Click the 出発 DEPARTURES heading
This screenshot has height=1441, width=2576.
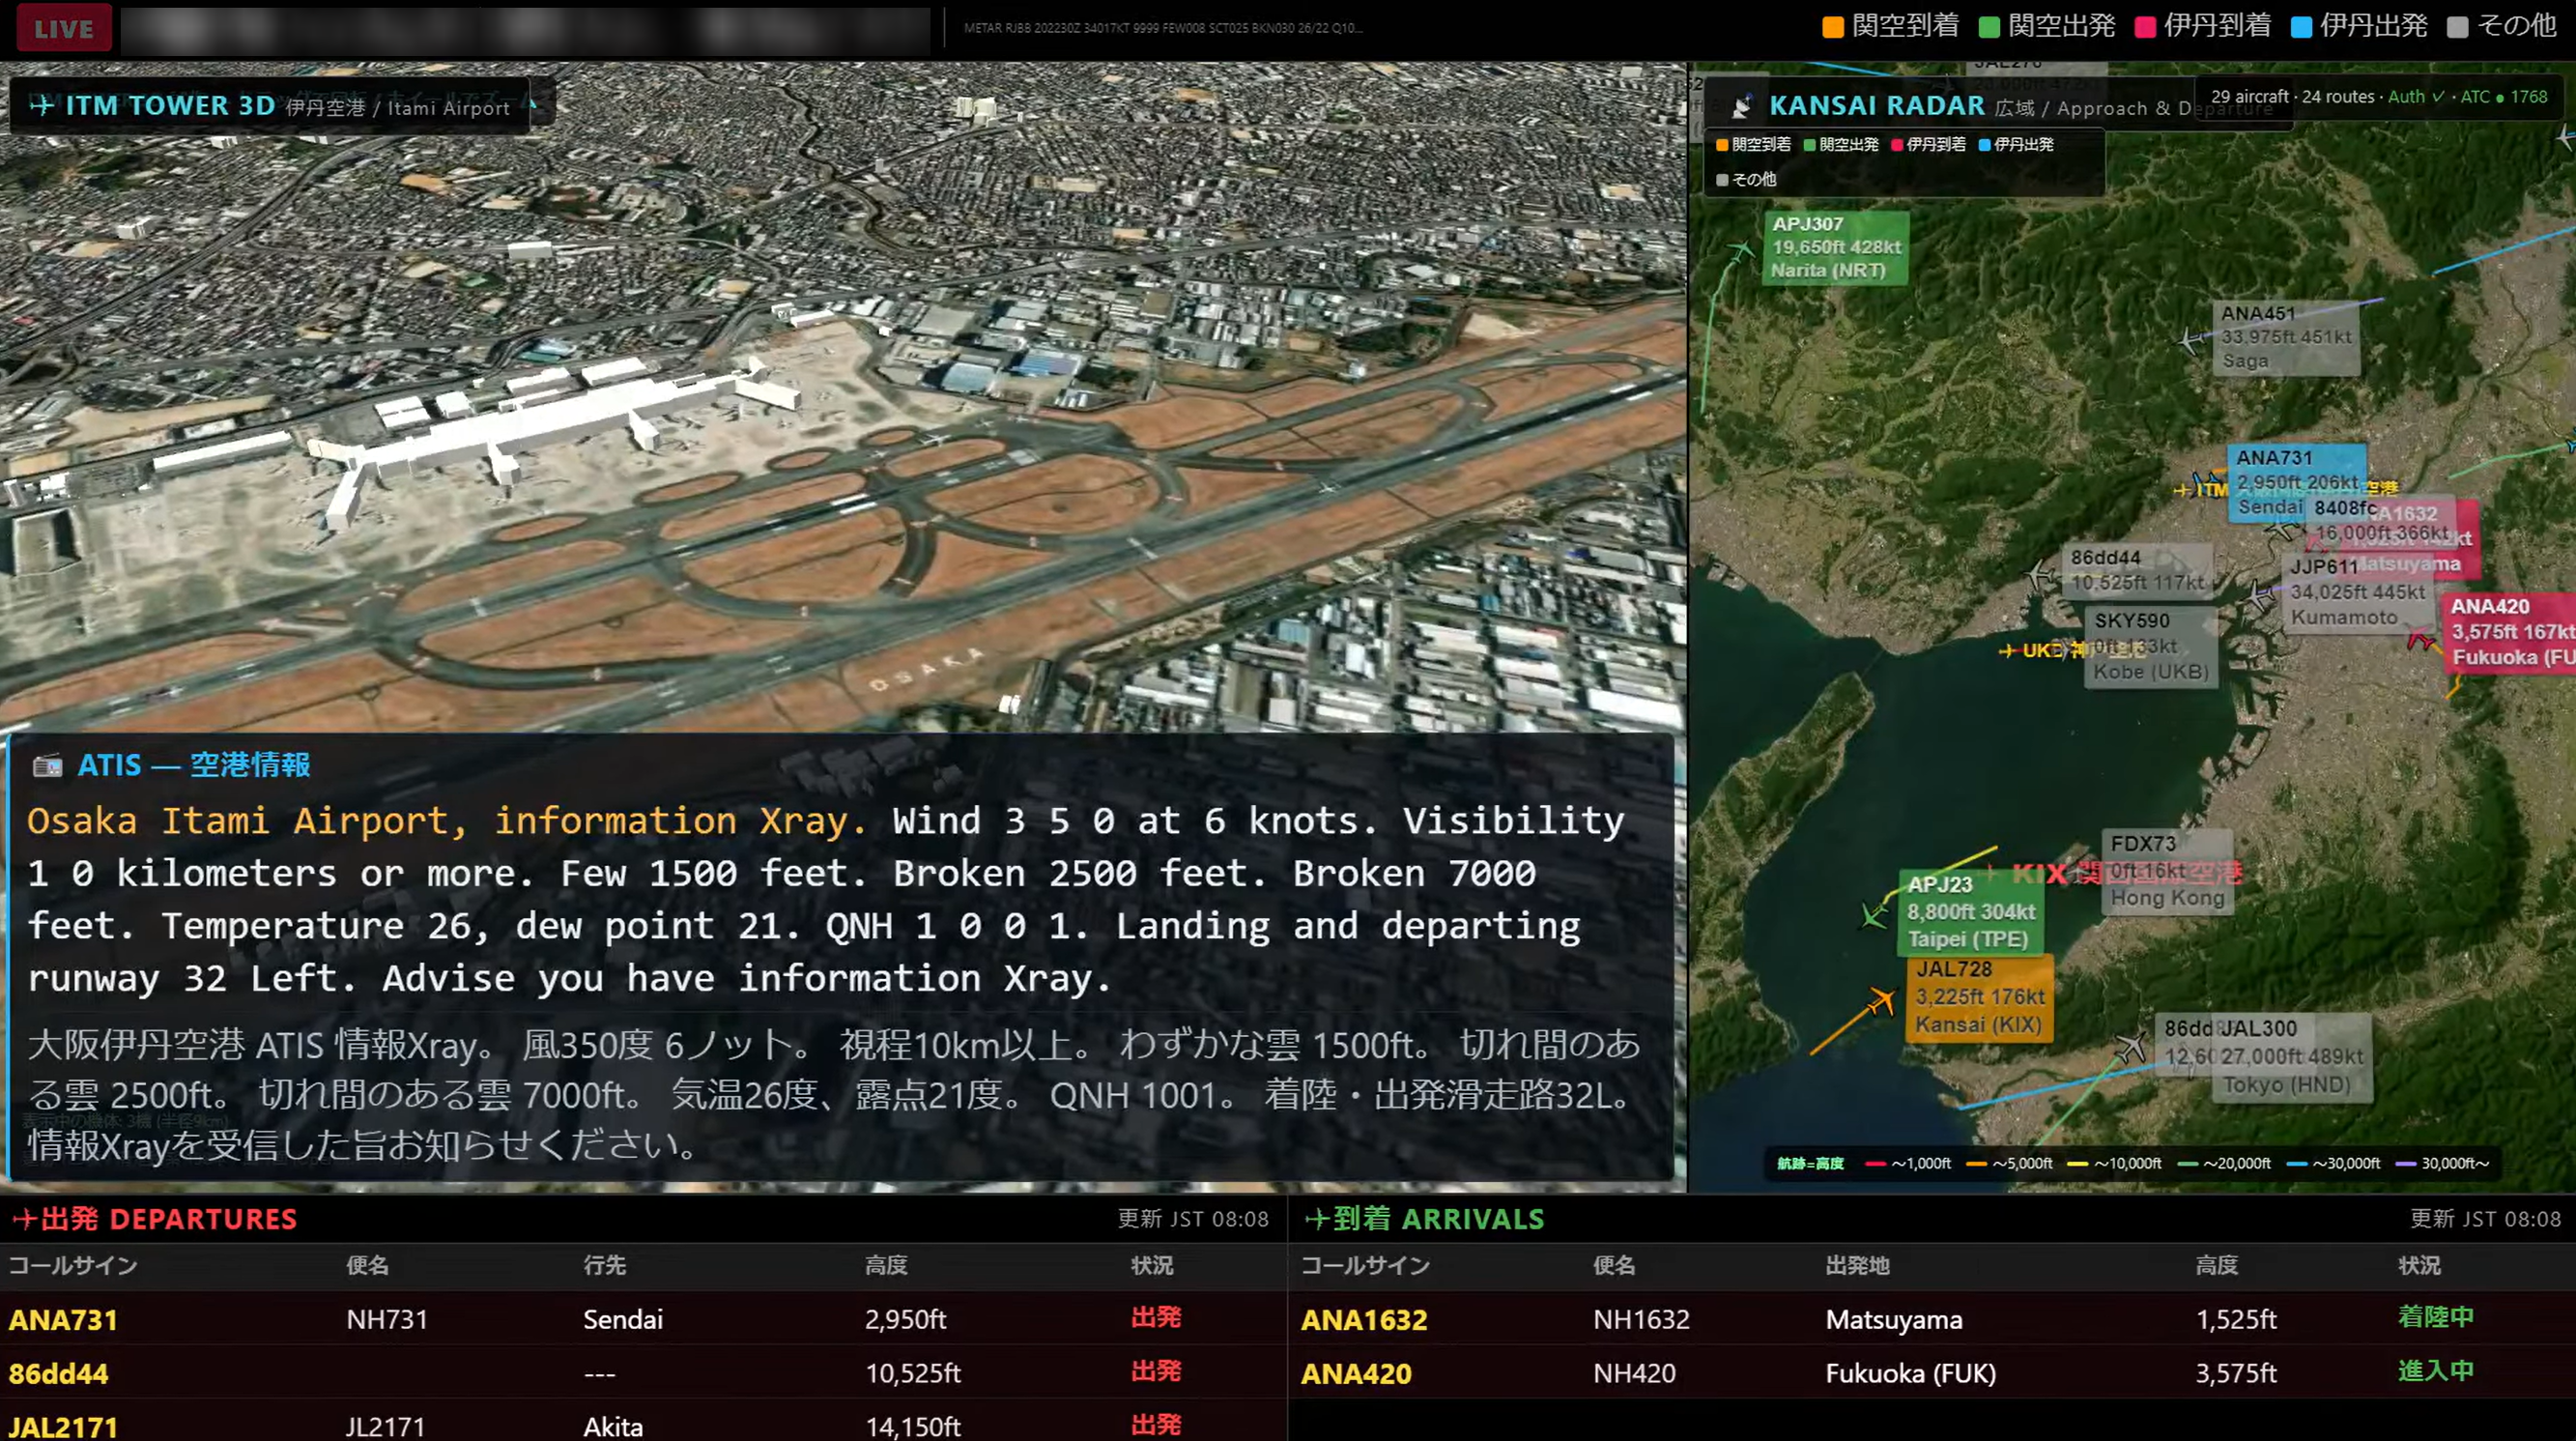[x=169, y=1219]
